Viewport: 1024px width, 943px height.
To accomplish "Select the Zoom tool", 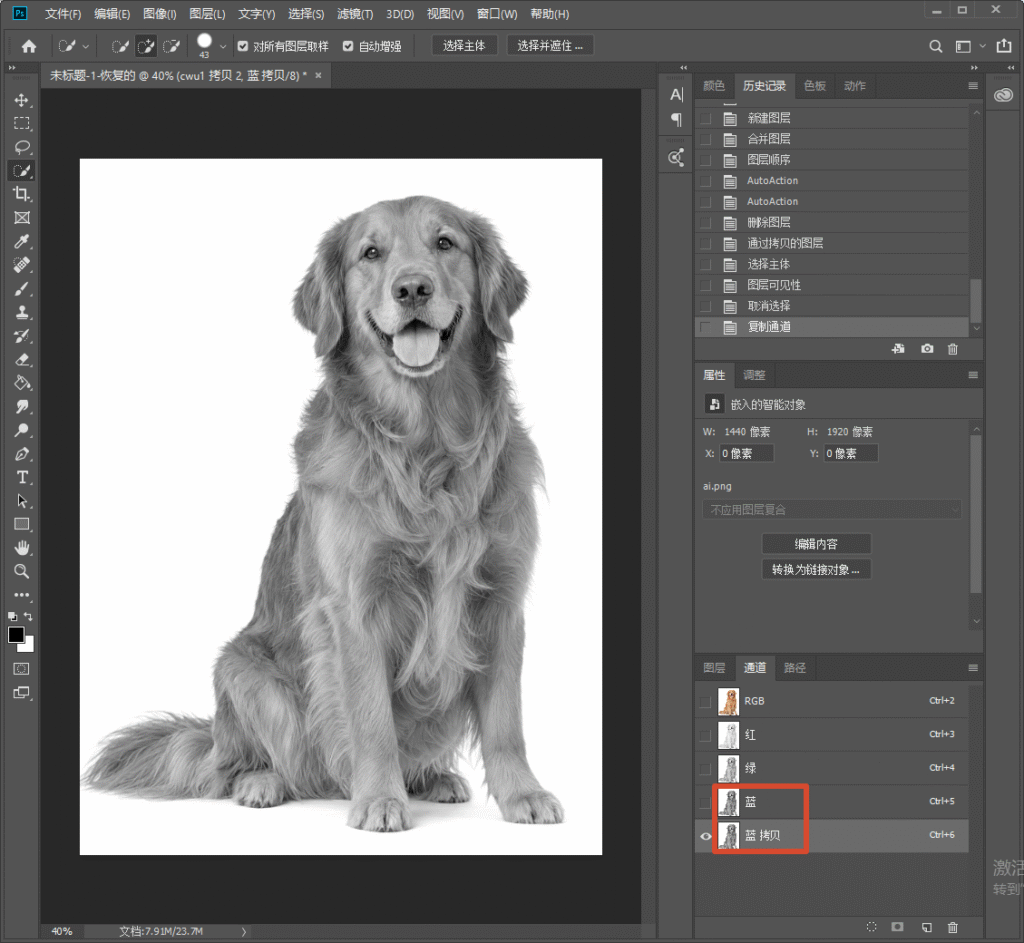I will point(22,571).
